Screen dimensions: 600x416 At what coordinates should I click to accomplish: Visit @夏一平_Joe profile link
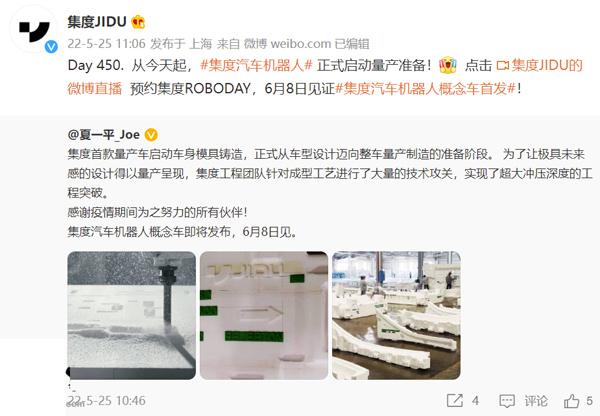(x=103, y=134)
